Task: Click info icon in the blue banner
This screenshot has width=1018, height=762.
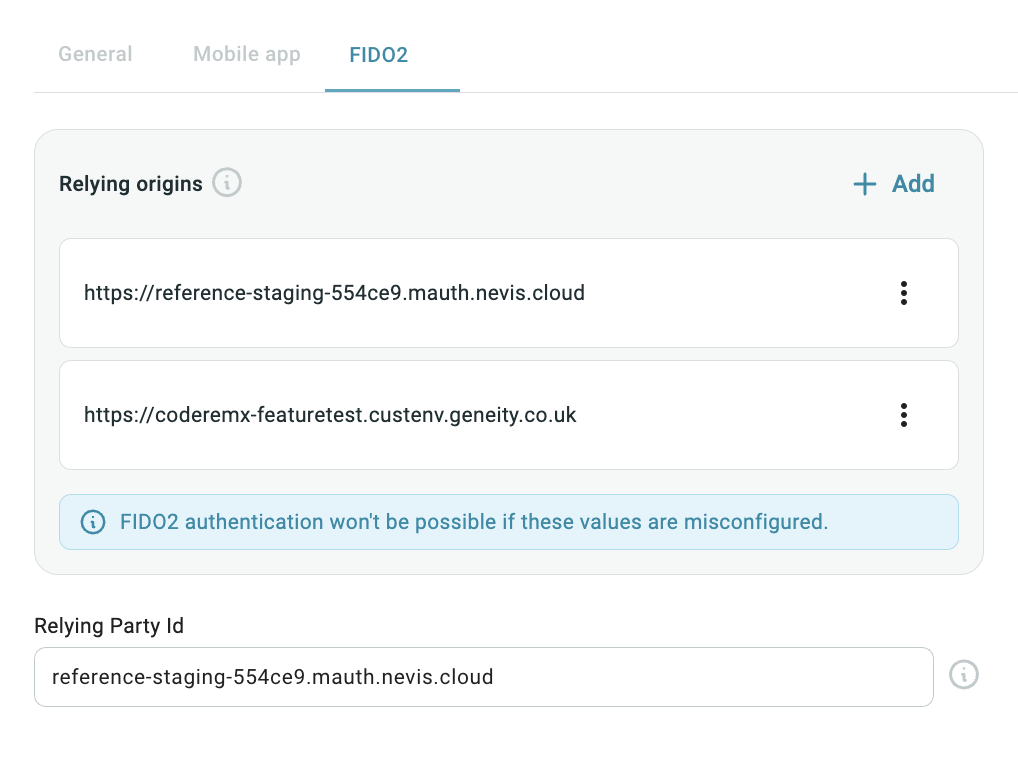Action: click(93, 522)
